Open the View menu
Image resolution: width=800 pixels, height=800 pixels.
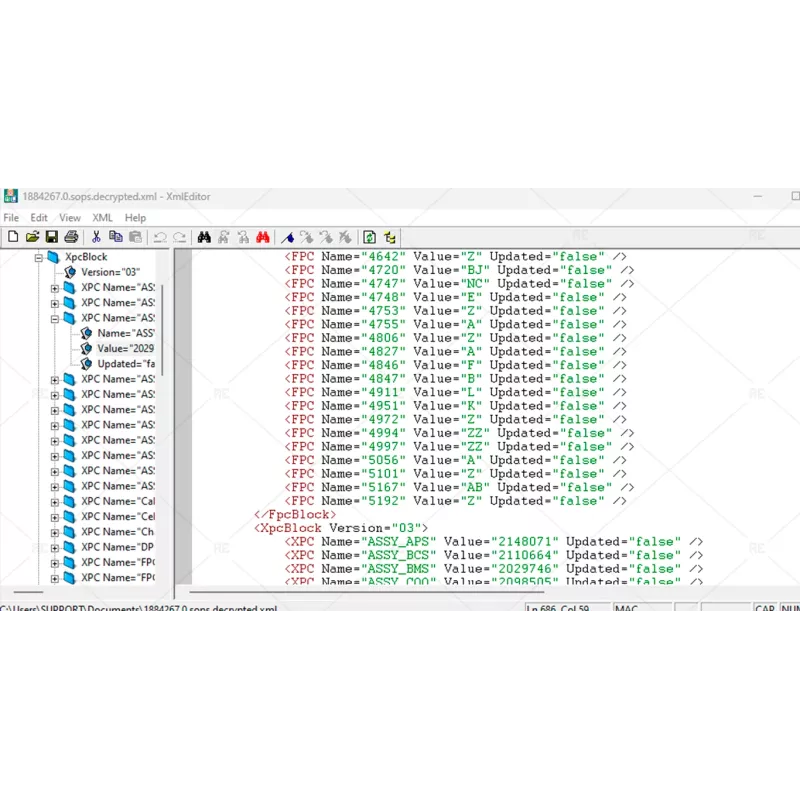click(x=69, y=217)
